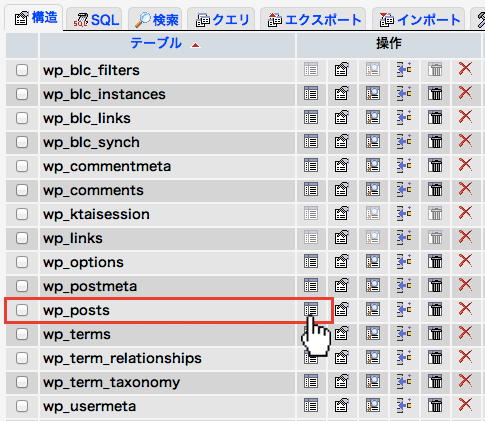The width and height of the screenshot is (485, 421).
Task: Go to the インポート import tab
Action: (x=418, y=20)
